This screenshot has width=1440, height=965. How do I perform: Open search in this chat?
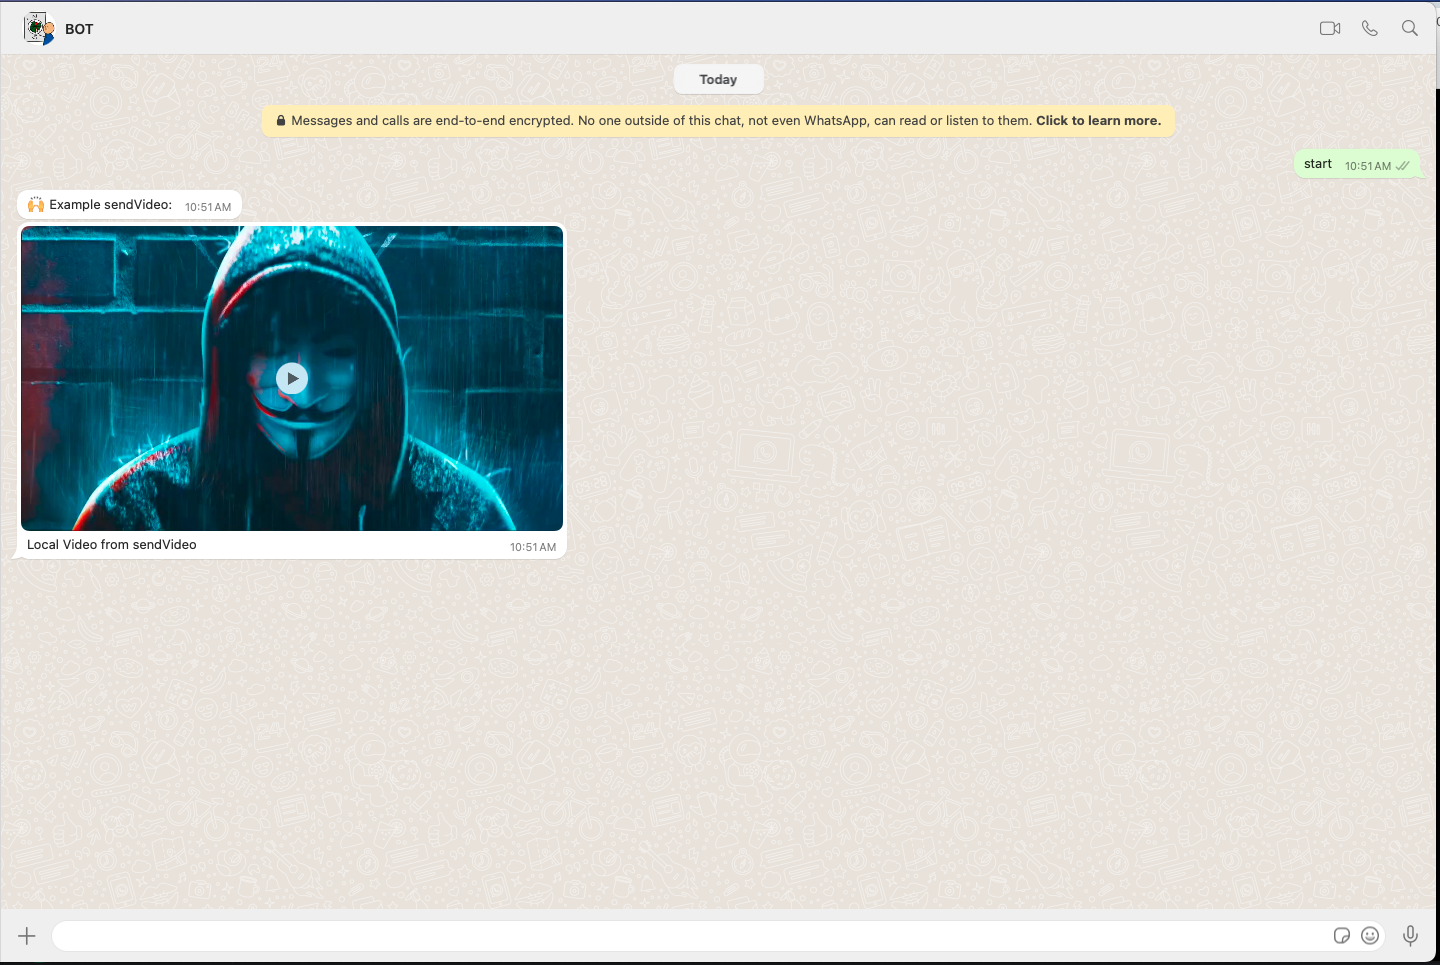(x=1410, y=28)
